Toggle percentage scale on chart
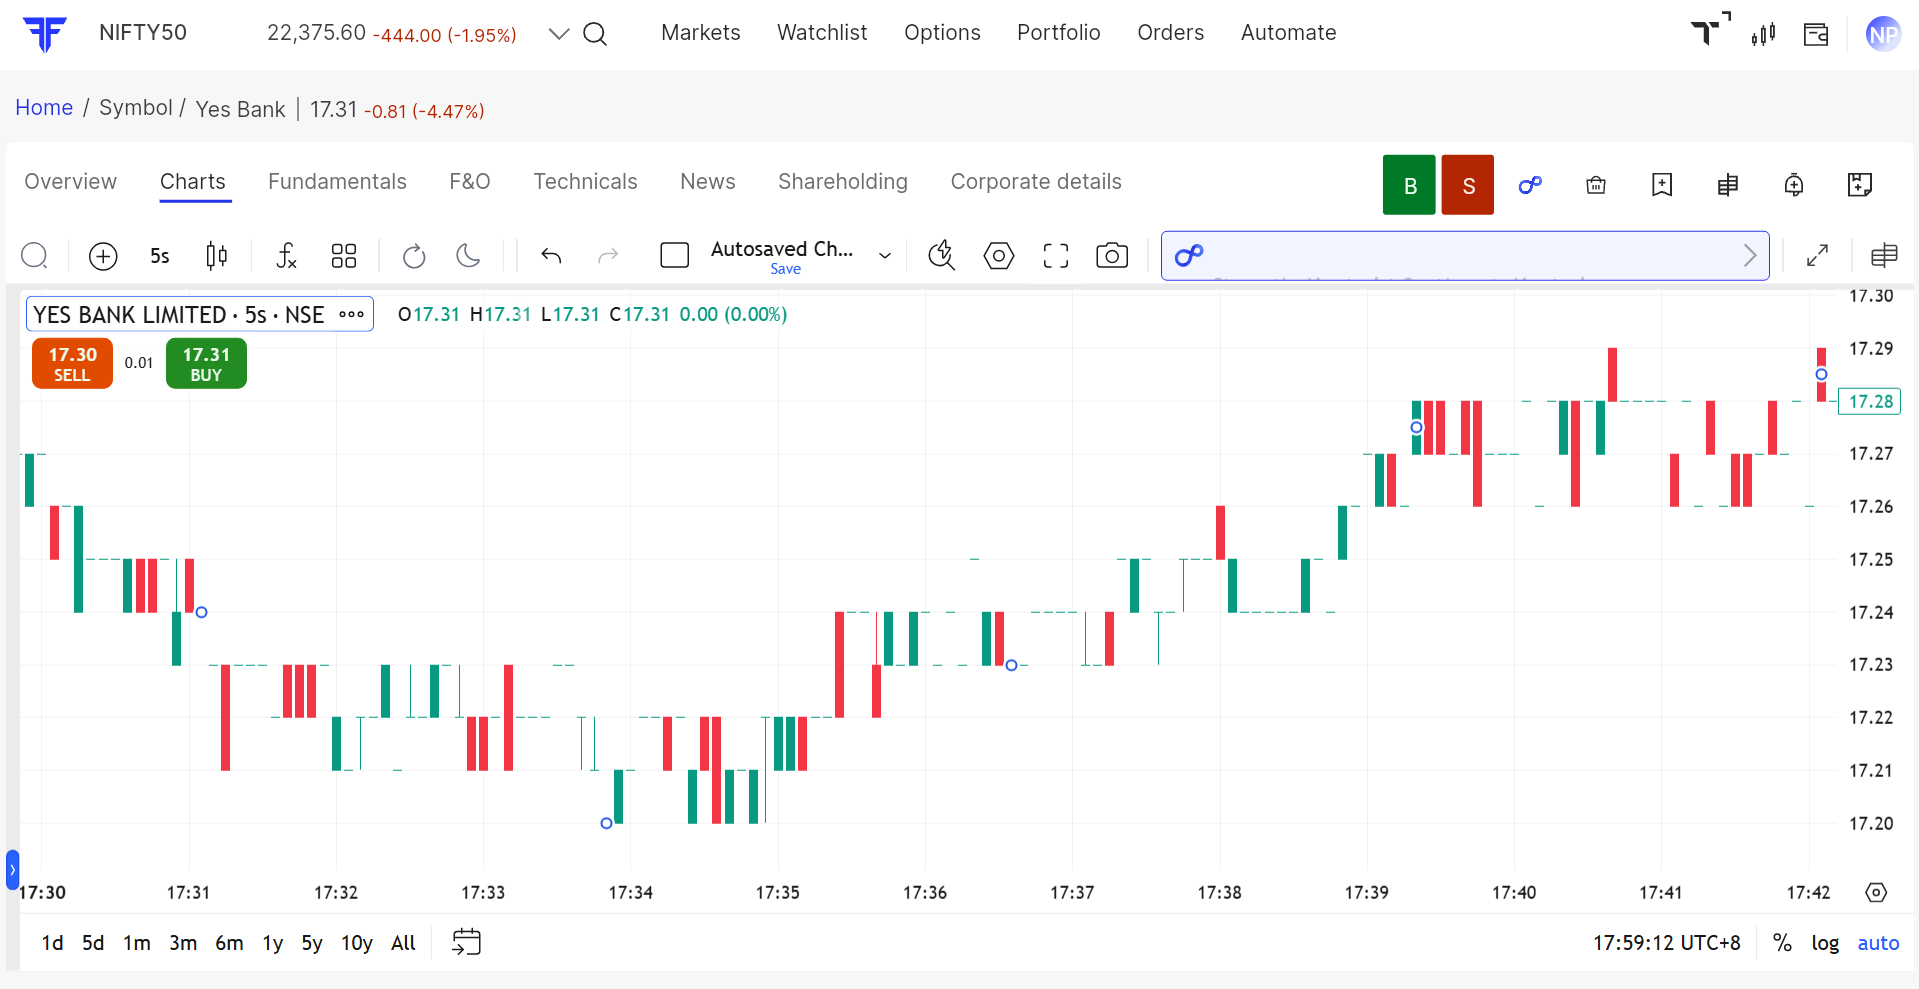 point(1781,943)
